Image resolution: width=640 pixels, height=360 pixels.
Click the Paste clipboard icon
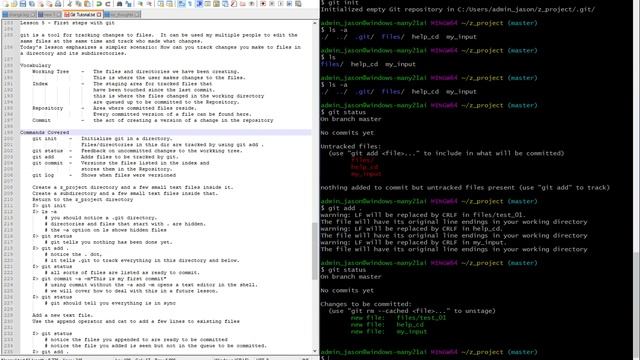(87, 4)
